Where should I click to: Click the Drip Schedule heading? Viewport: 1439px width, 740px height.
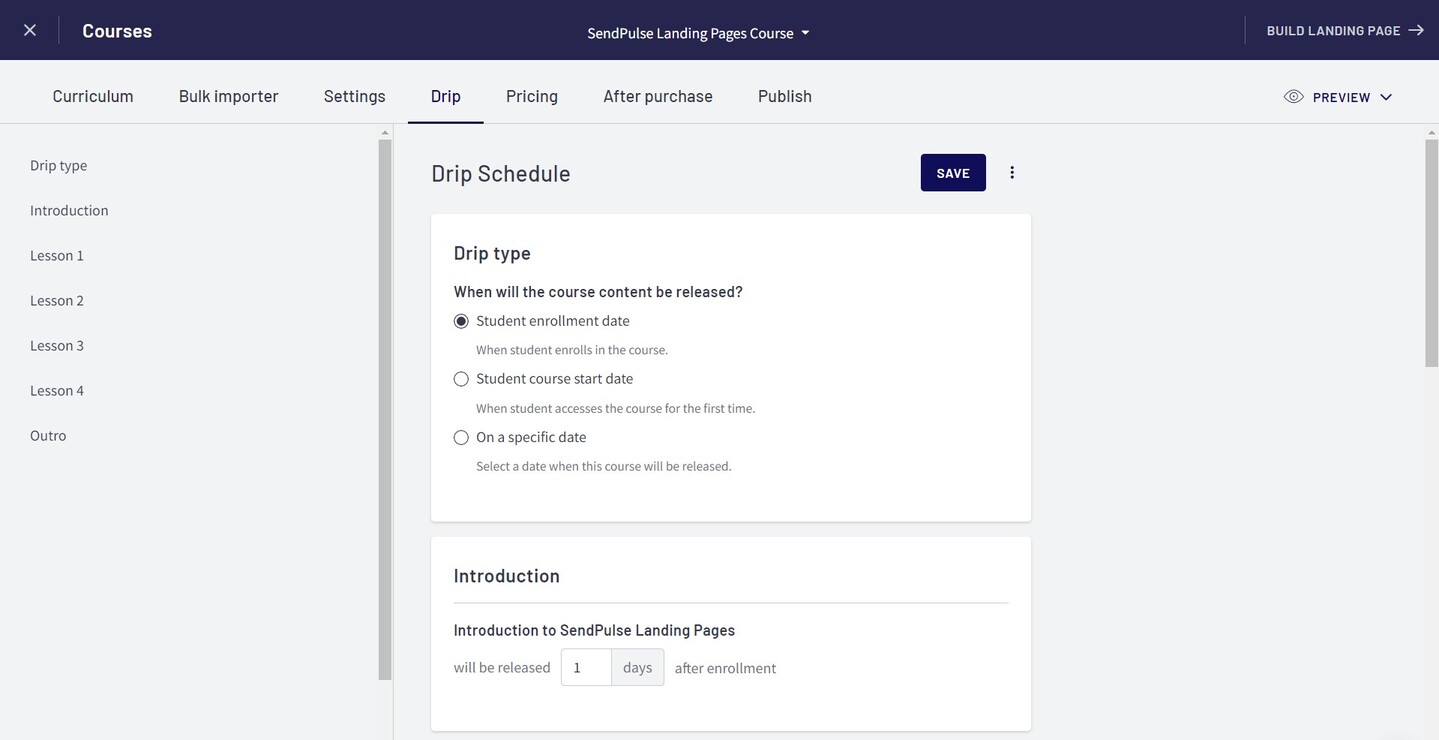(501, 173)
